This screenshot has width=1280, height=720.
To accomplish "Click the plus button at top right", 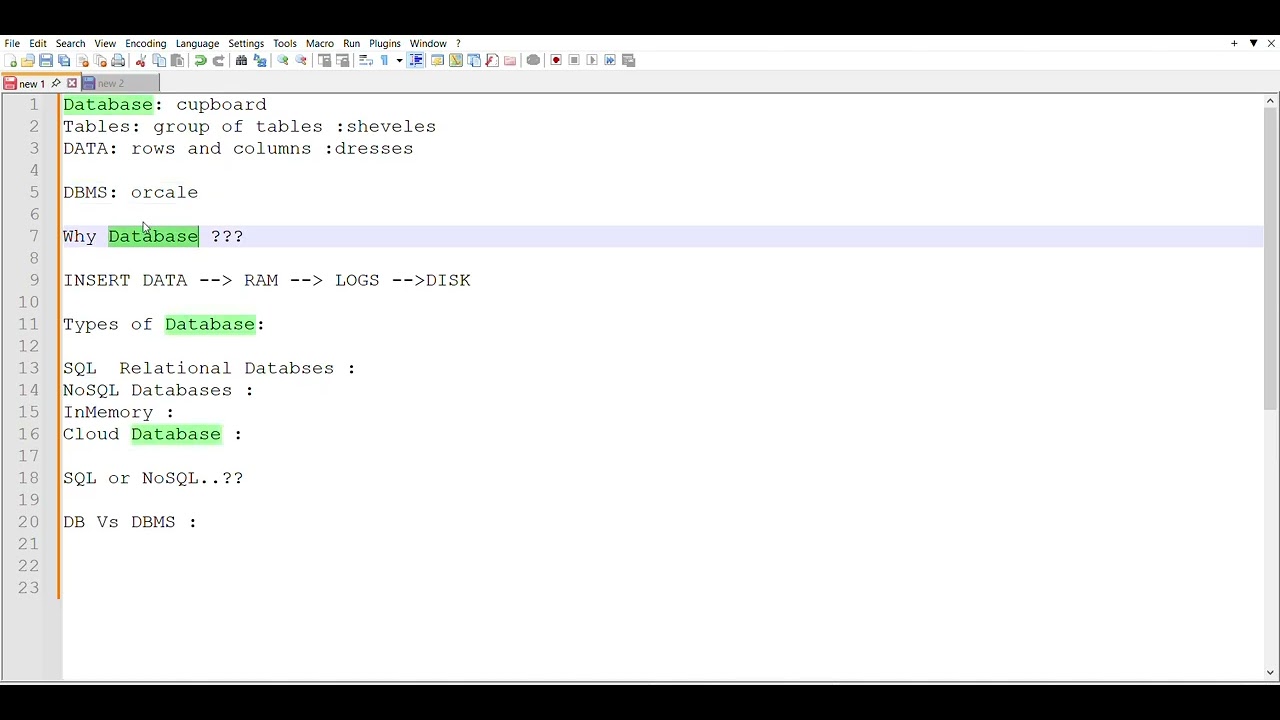I will coord(1234,44).
